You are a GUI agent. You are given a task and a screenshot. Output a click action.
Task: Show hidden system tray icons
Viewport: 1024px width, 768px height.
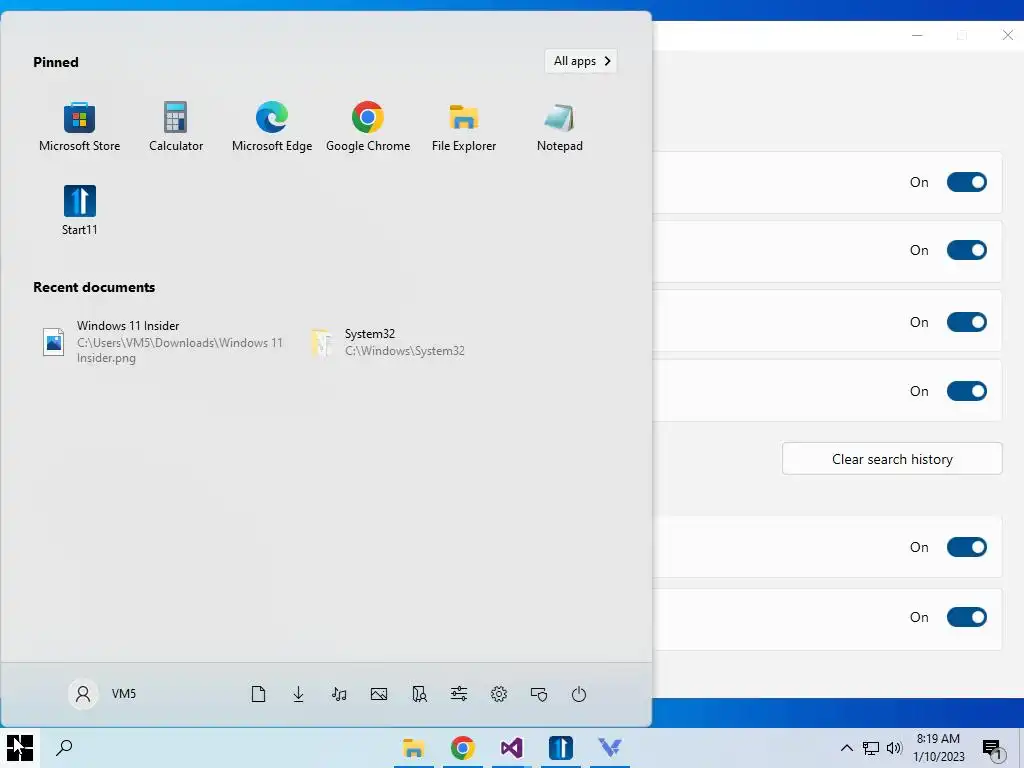846,748
